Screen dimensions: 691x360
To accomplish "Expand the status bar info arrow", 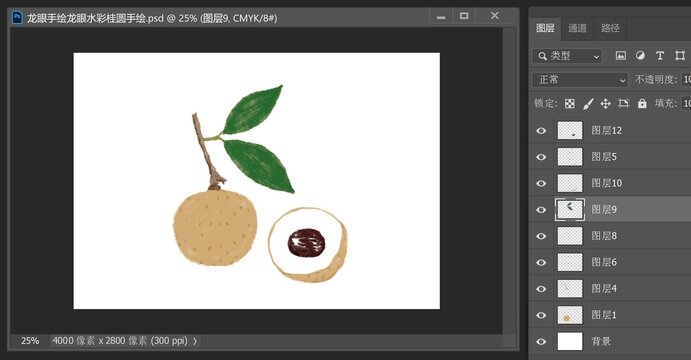I will coord(195,341).
